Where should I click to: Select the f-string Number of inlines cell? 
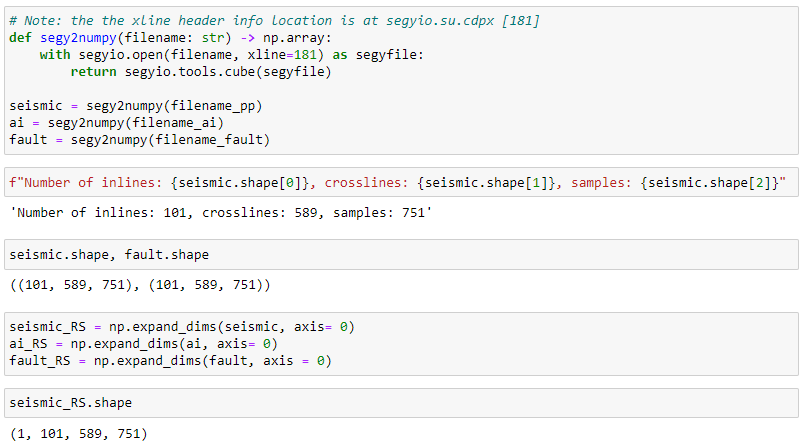[401, 182]
